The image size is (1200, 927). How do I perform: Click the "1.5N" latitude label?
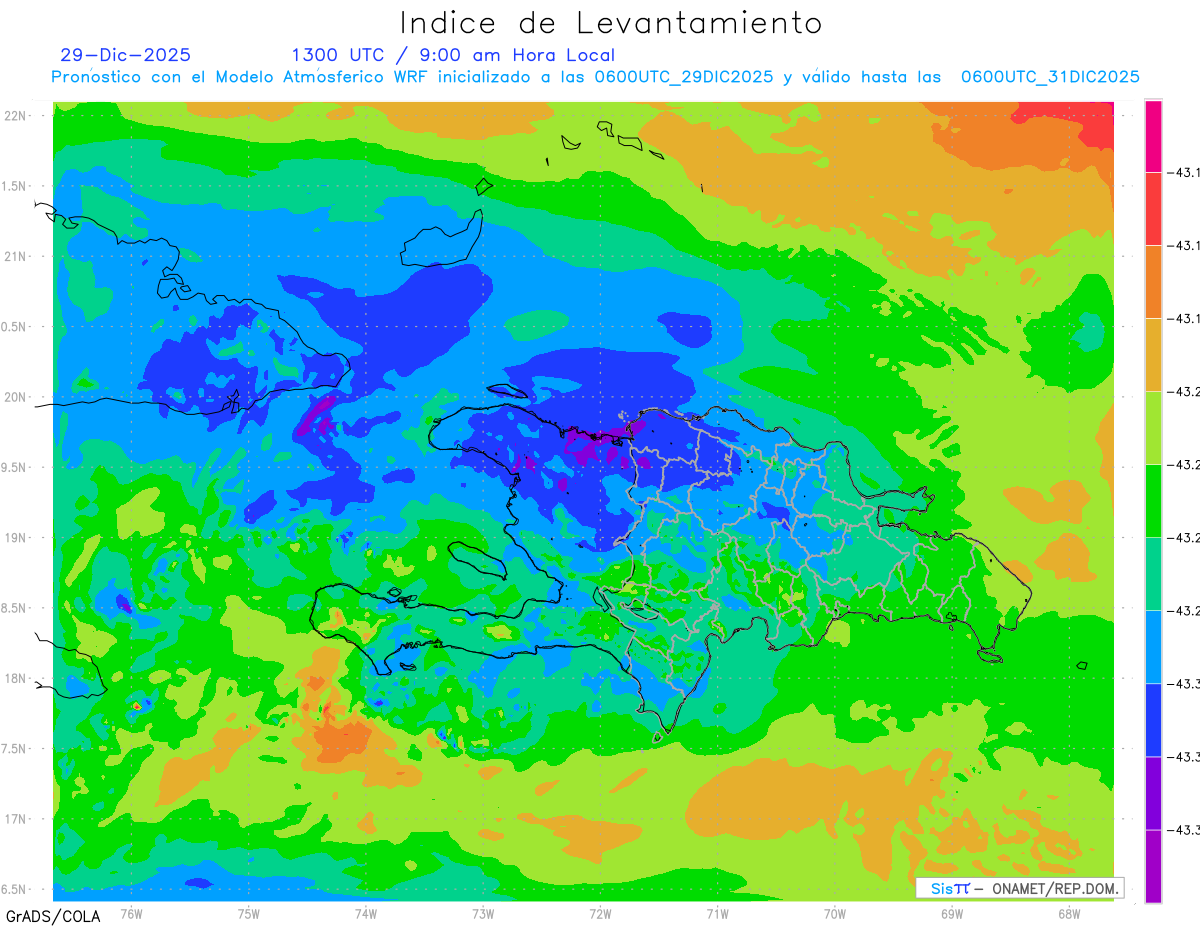tap(15, 186)
